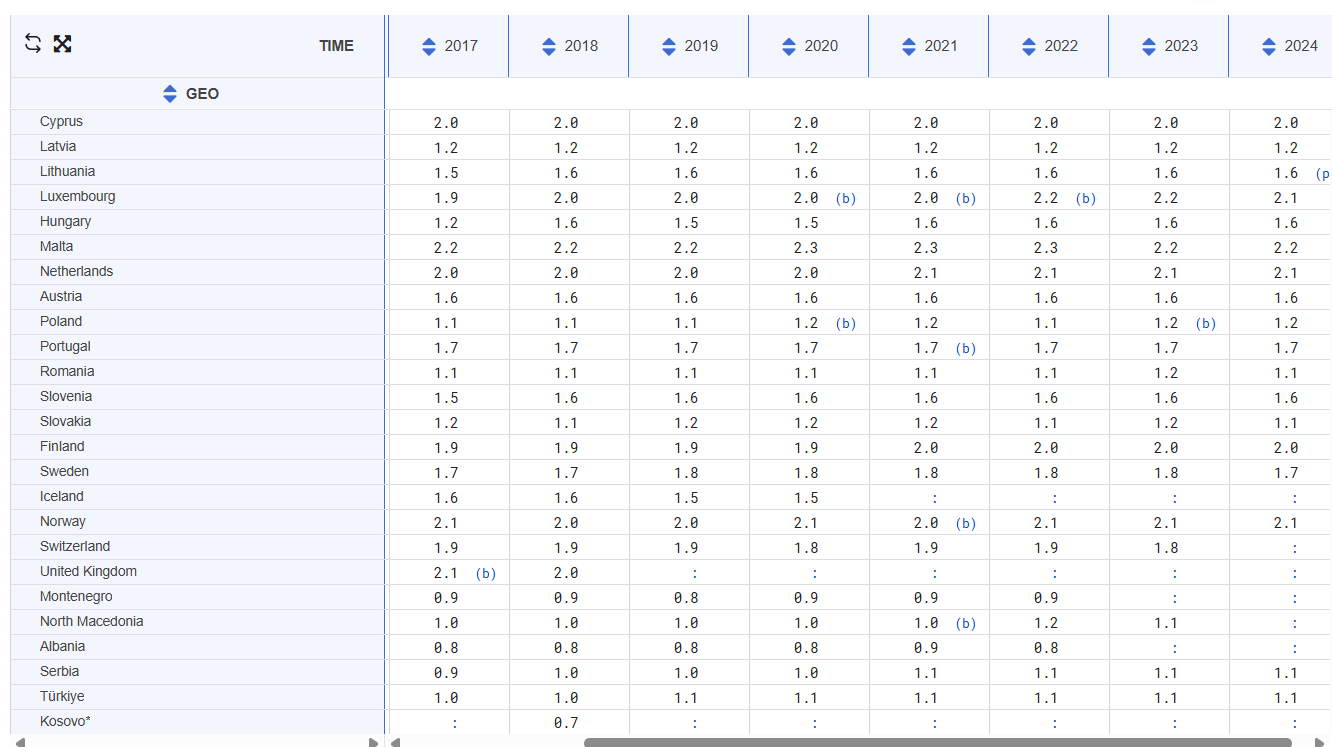Sort rows using the GEO arrows

point(170,94)
